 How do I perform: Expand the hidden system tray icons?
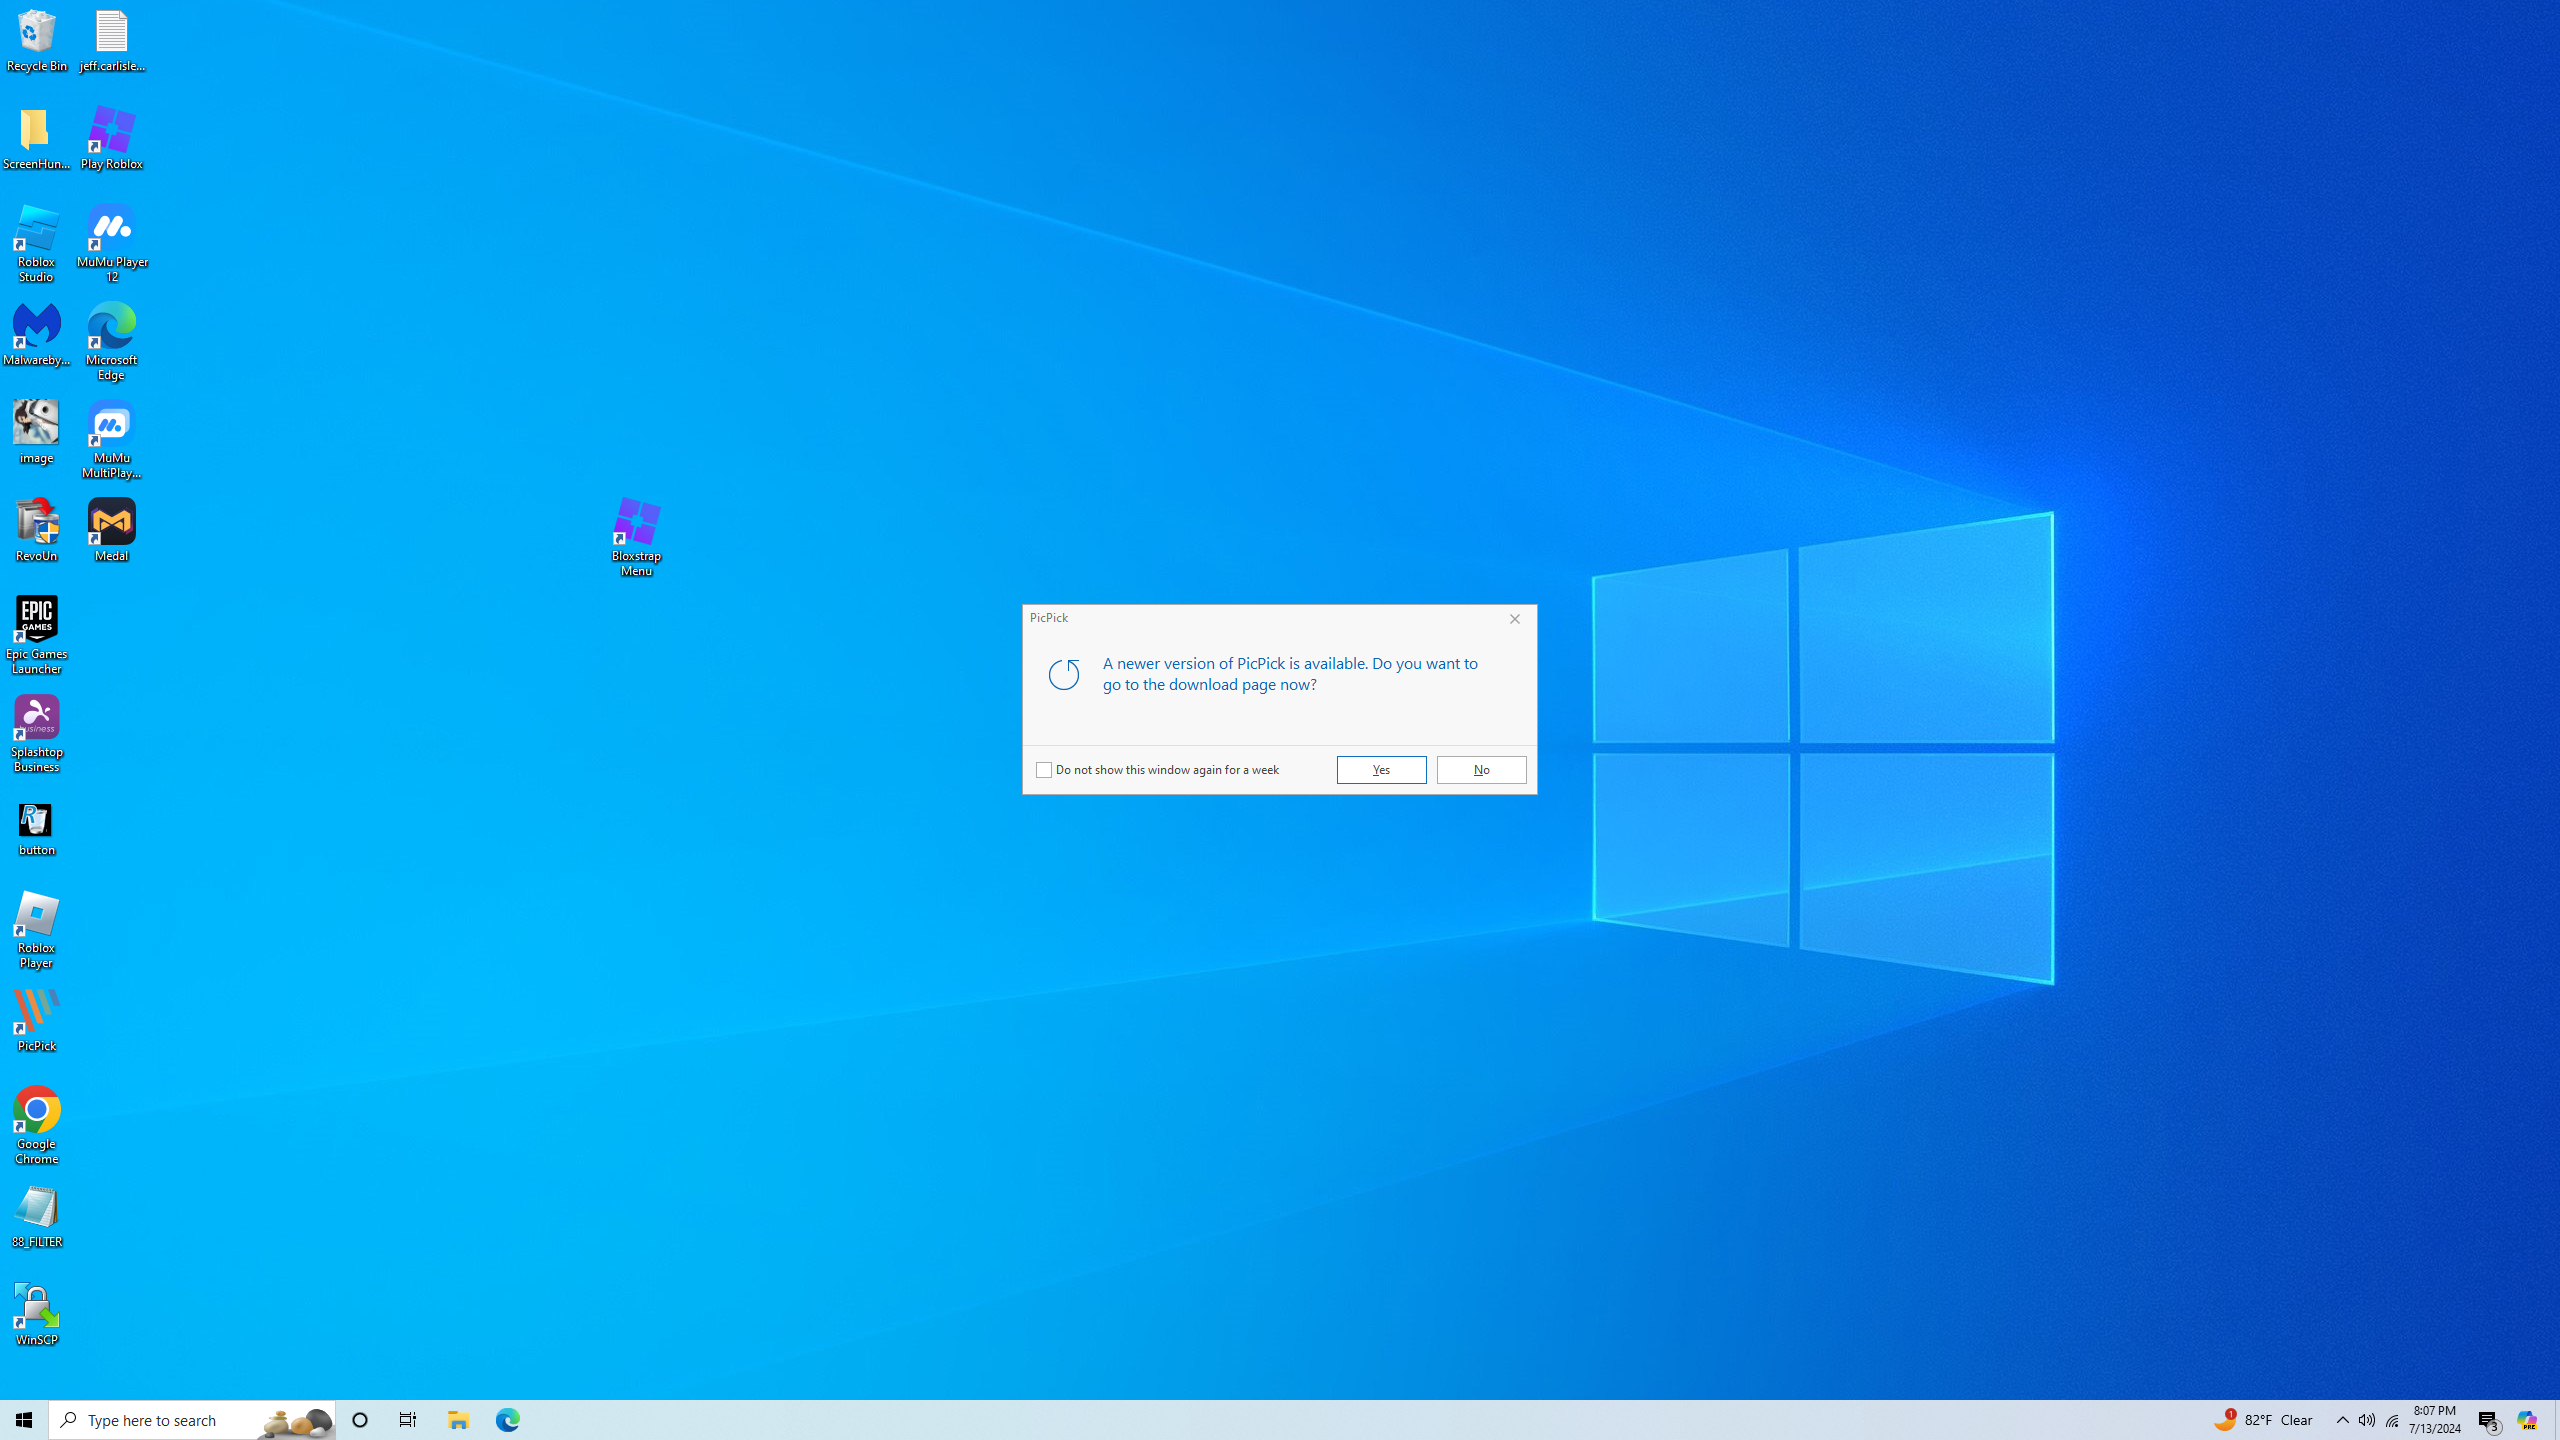pos(2342,1420)
